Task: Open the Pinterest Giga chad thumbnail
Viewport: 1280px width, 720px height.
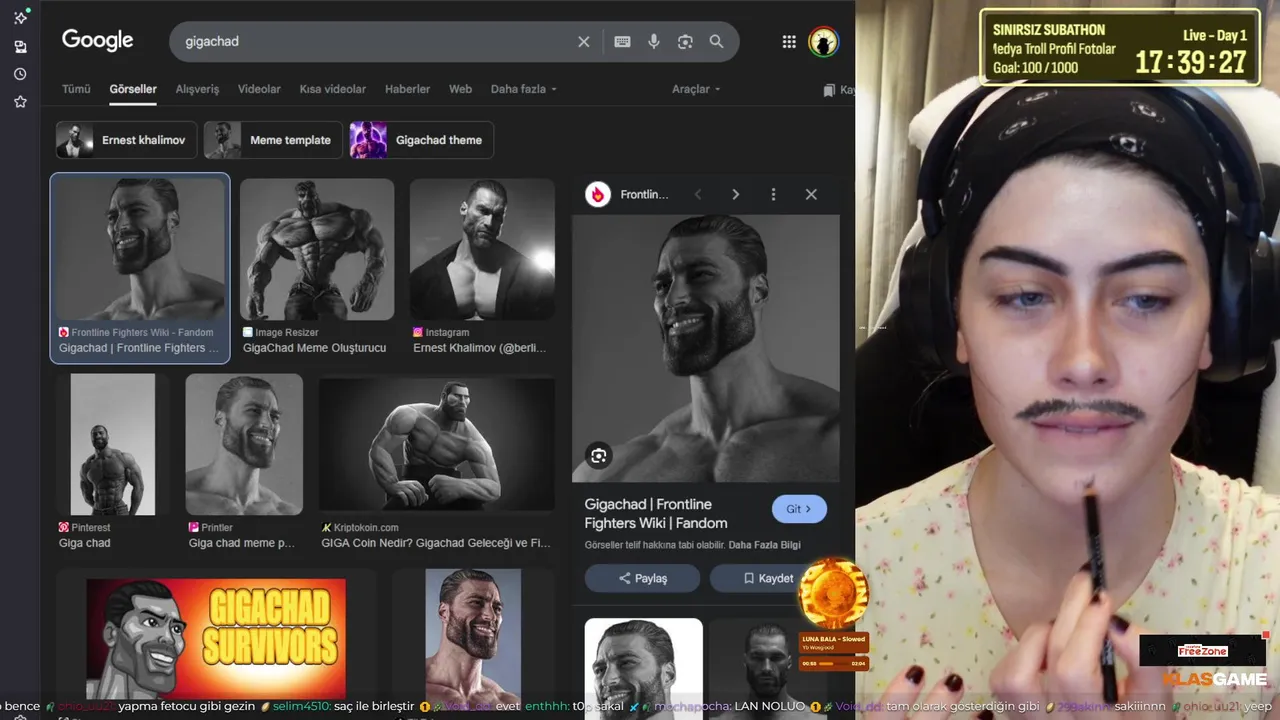Action: (113, 444)
